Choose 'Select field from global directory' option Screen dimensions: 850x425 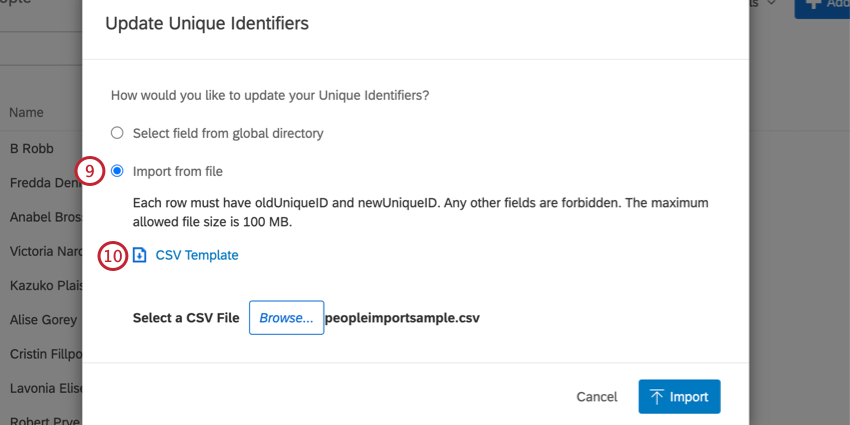click(117, 133)
